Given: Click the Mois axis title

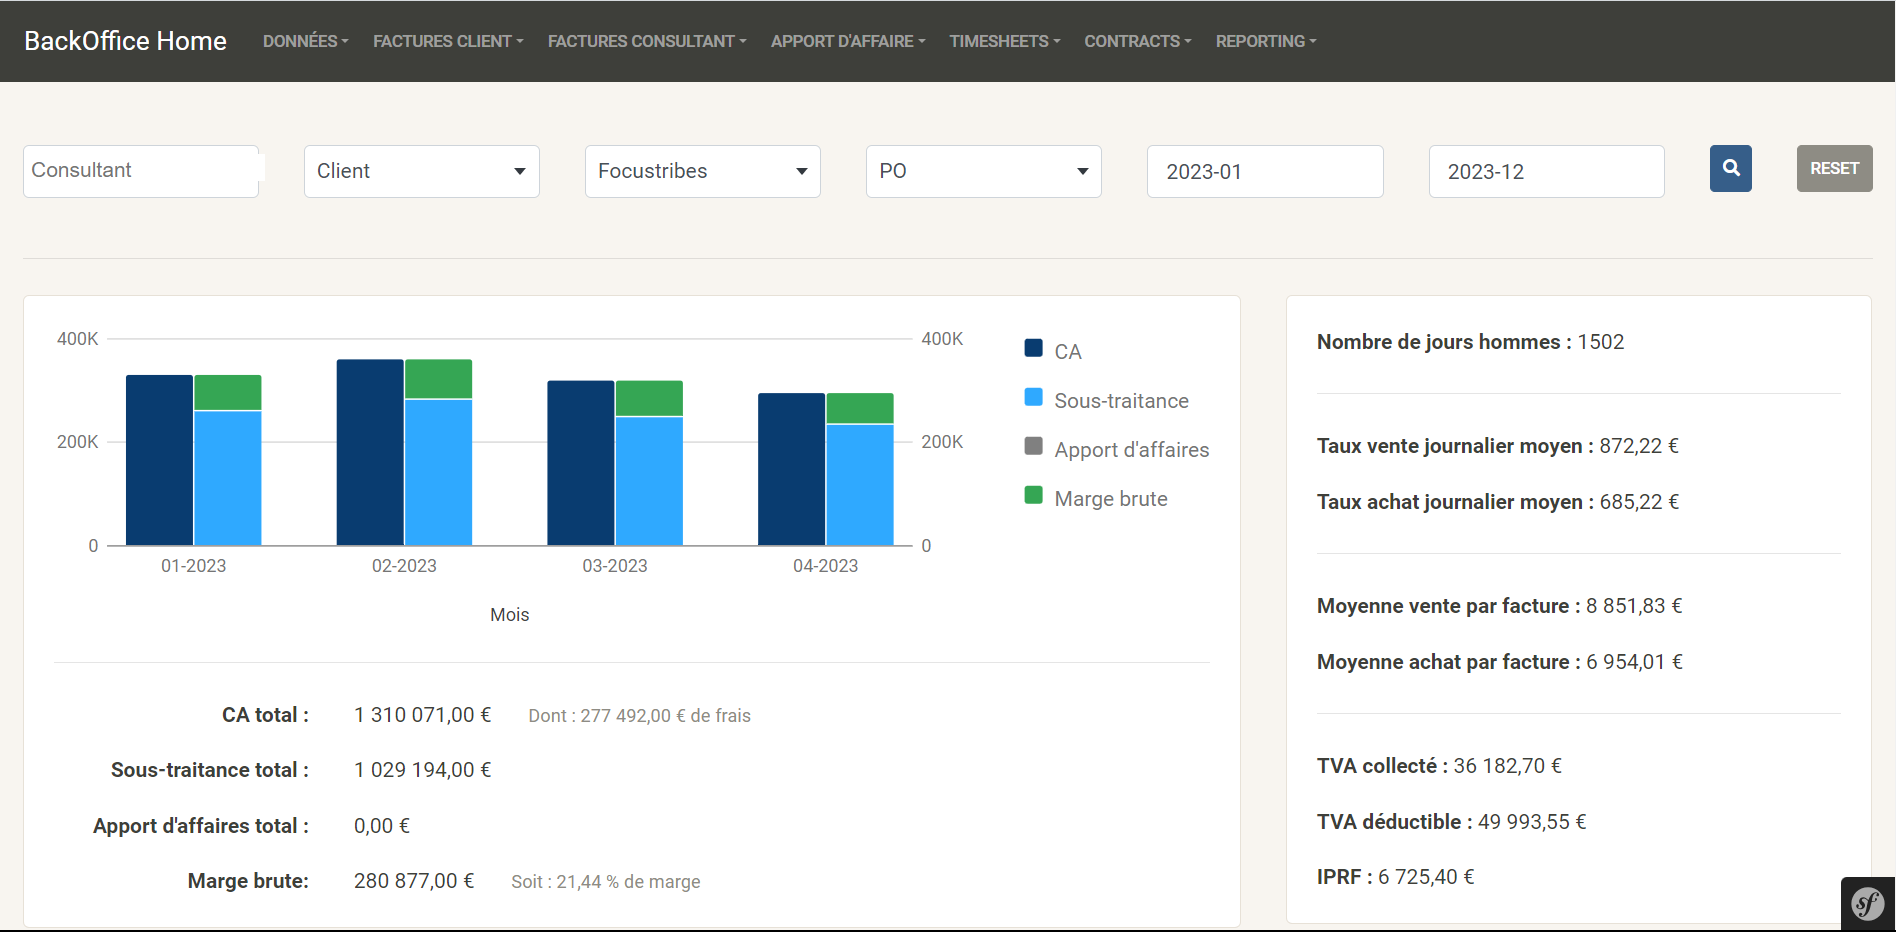Looking at the screenshot, I should pos(509,615).
